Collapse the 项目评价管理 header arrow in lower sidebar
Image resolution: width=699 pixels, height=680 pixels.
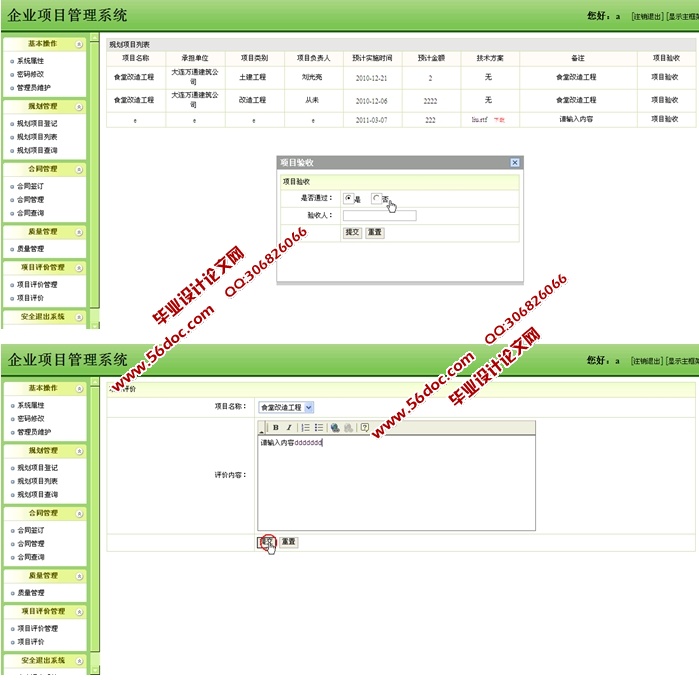point(79,612)
